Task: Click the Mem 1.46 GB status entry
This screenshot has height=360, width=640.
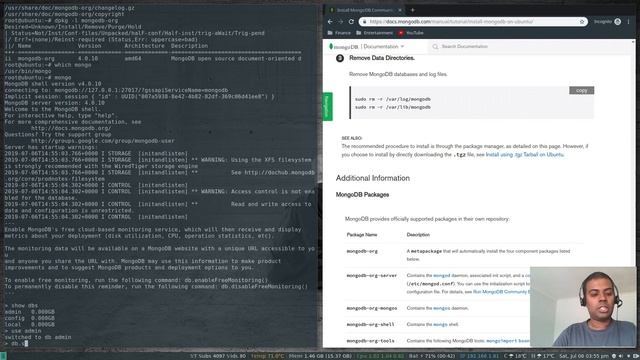Action: click(x=320, y=356)
